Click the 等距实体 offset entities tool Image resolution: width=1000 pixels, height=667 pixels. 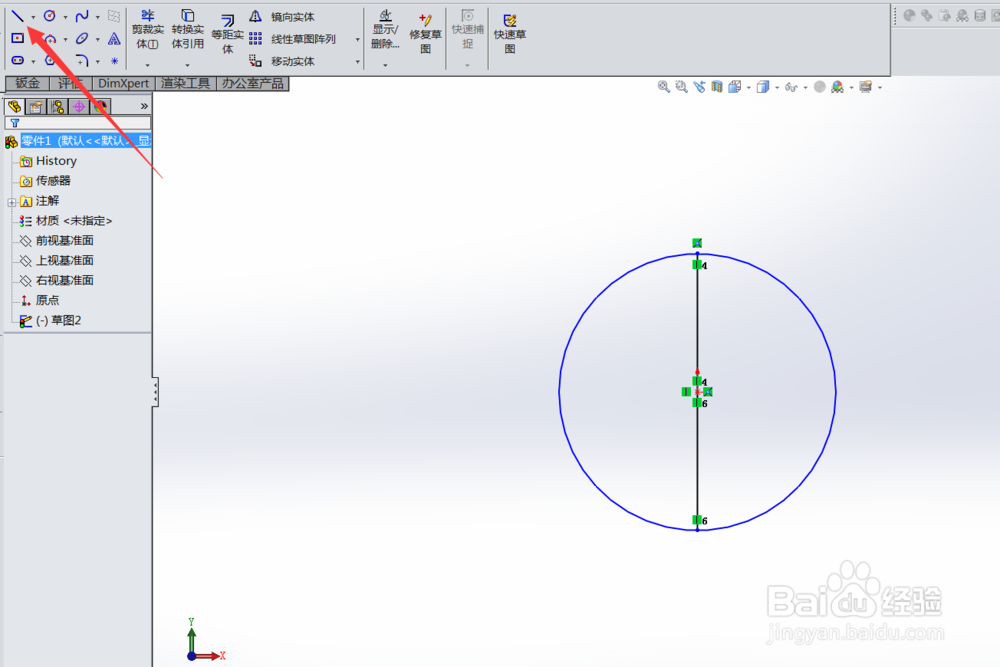point(227,35)
